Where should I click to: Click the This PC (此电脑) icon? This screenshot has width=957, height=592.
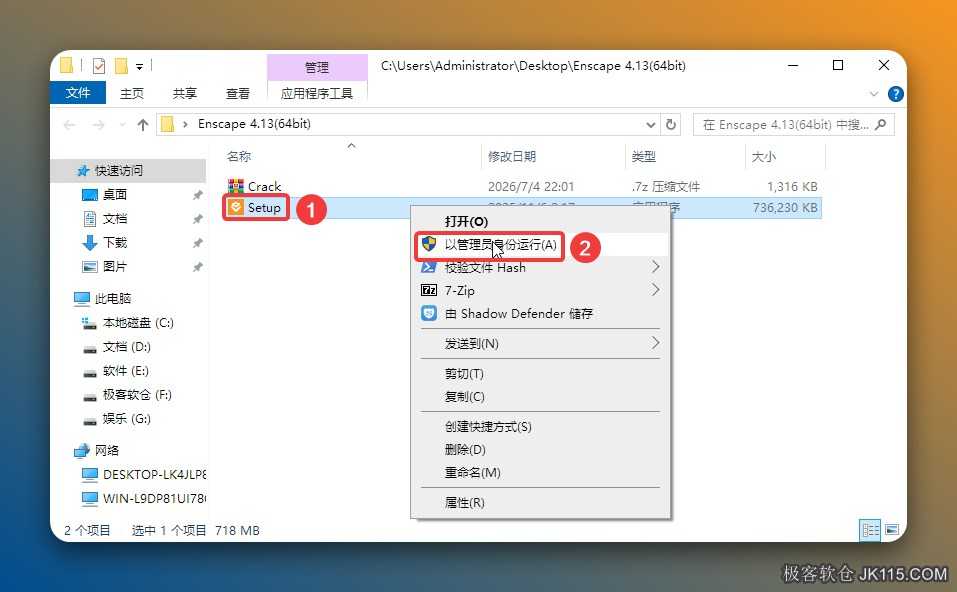[82, 298]
